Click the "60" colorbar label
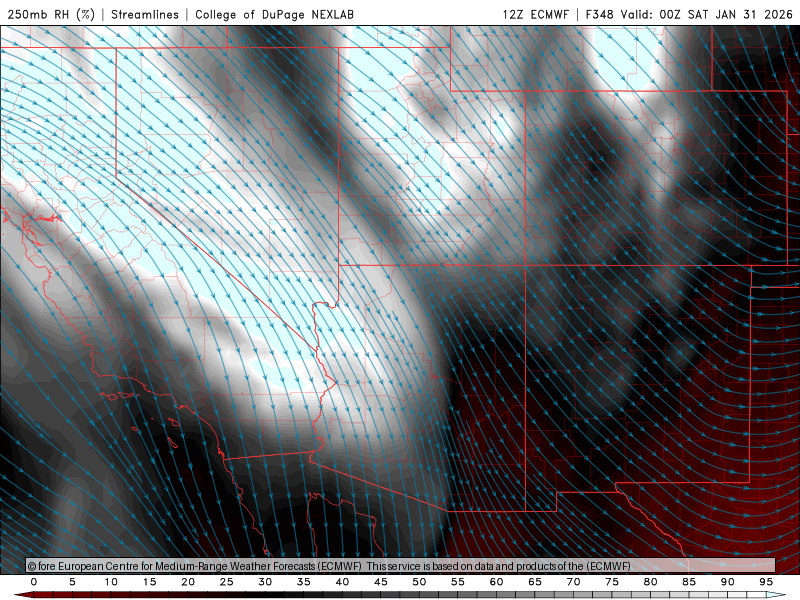Screen dimensions: 800x600 point(496,582)
